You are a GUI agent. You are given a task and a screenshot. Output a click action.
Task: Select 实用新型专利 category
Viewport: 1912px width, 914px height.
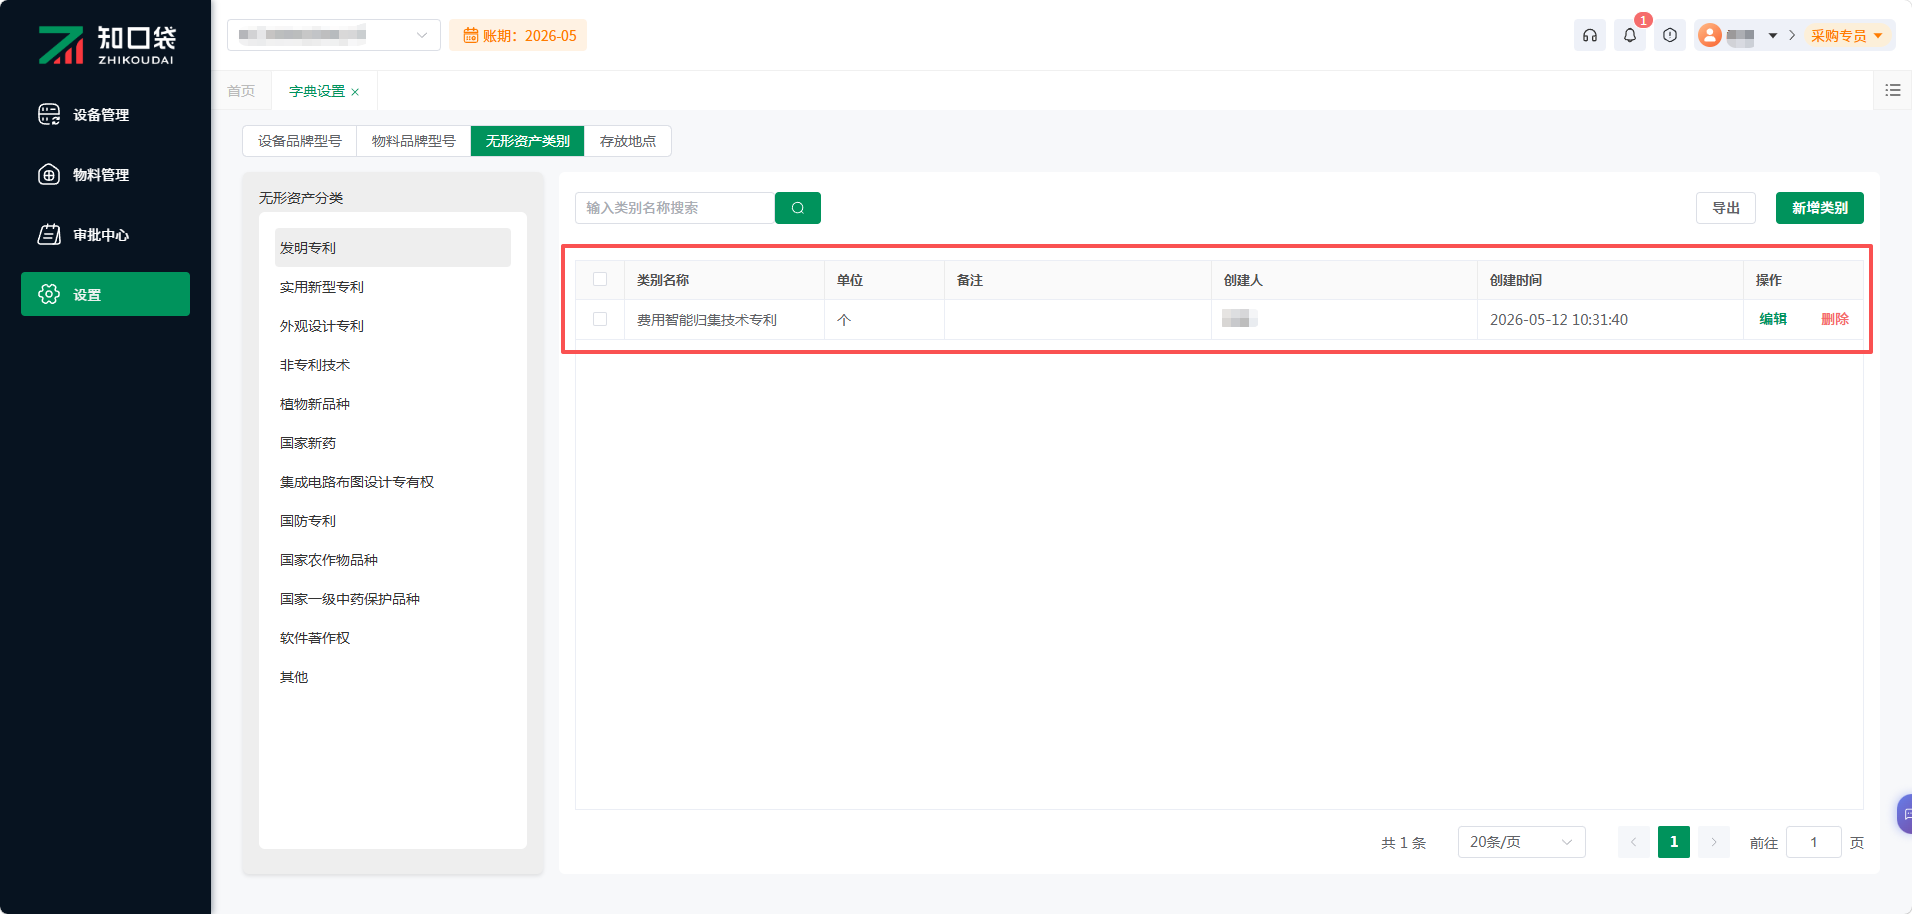click(393, 287)
